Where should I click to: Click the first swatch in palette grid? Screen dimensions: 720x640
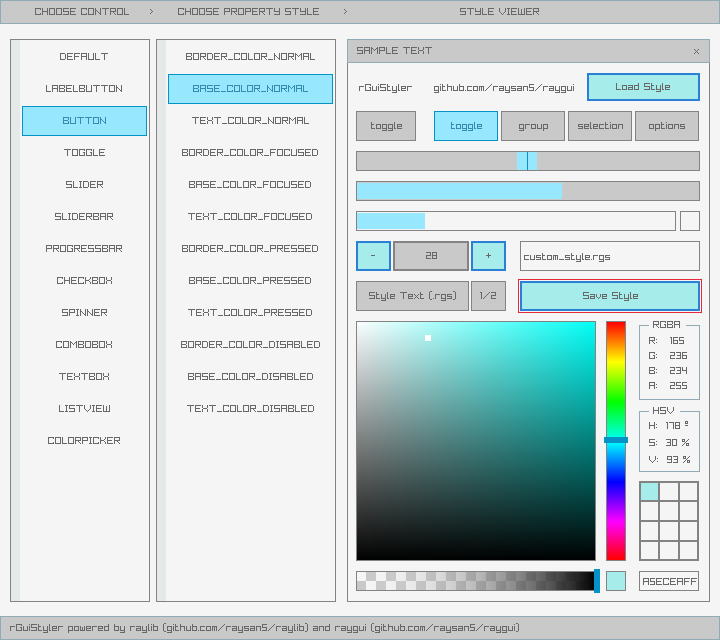tap(650, 491)
